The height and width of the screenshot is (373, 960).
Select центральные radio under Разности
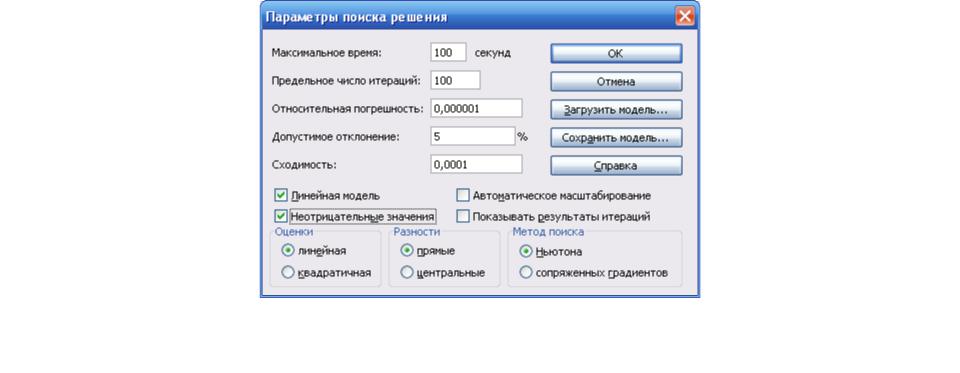tap(407, 273)
